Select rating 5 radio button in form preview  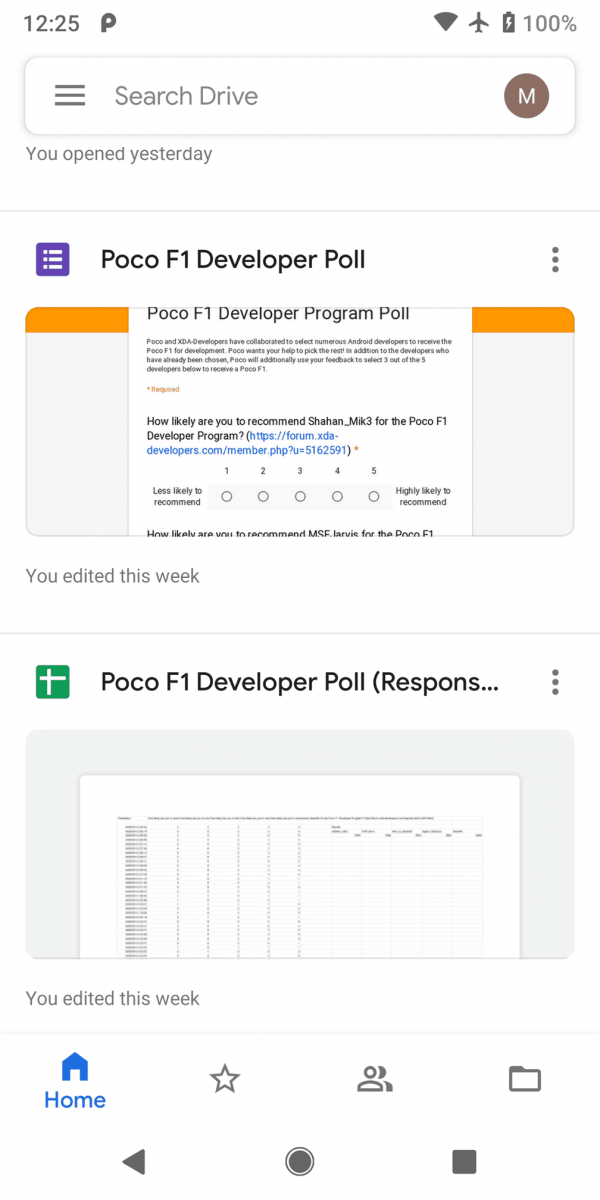[x=373, y=496]
